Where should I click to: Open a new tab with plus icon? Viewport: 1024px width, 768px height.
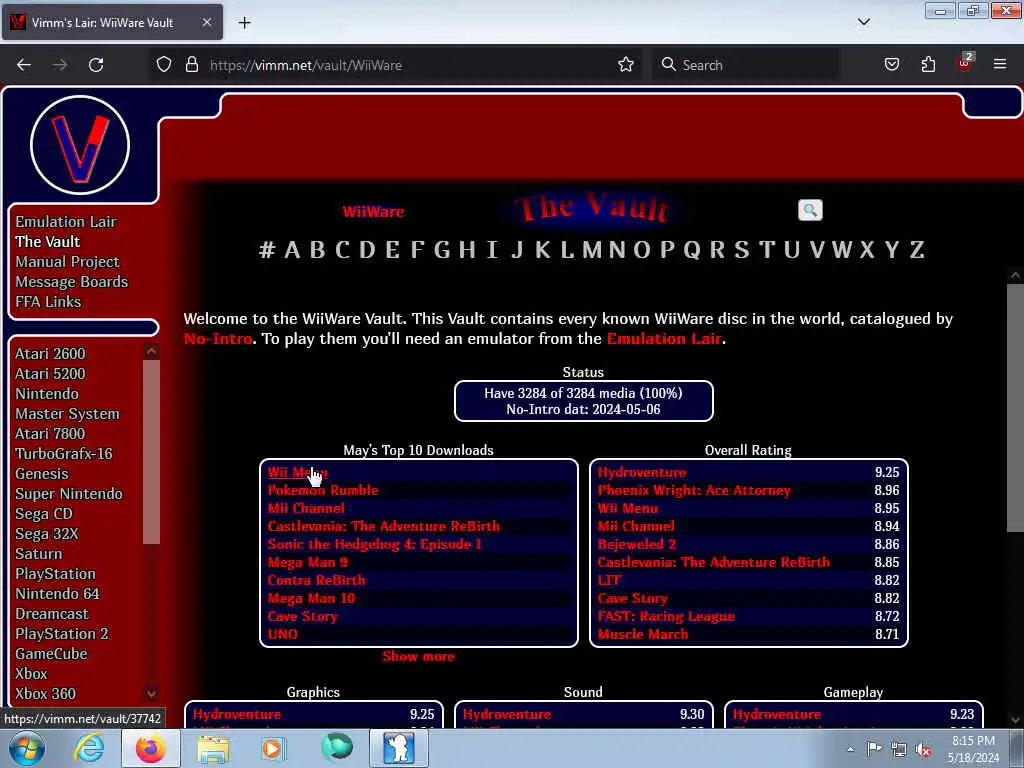(244, 23)
